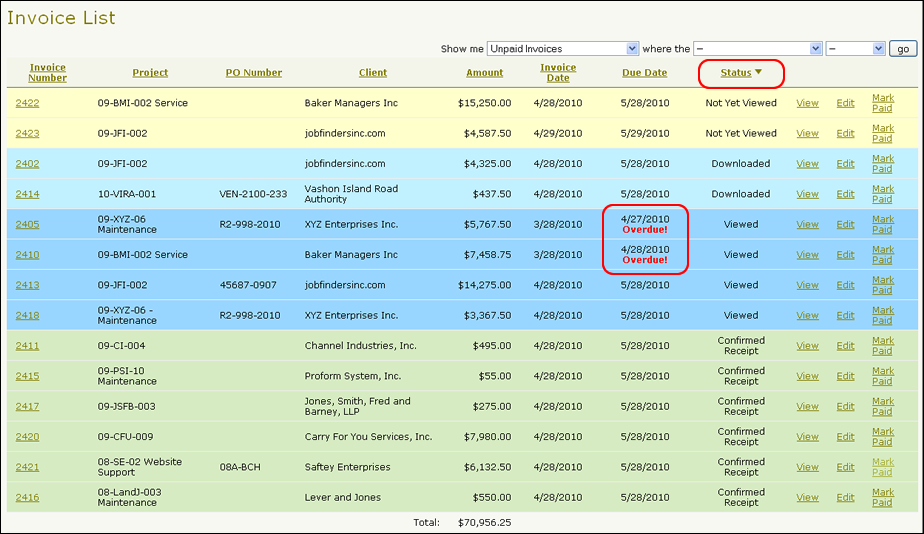924x534 pixels.
Task: Mark invoice 2410 as paid
Action: [882, 254]
